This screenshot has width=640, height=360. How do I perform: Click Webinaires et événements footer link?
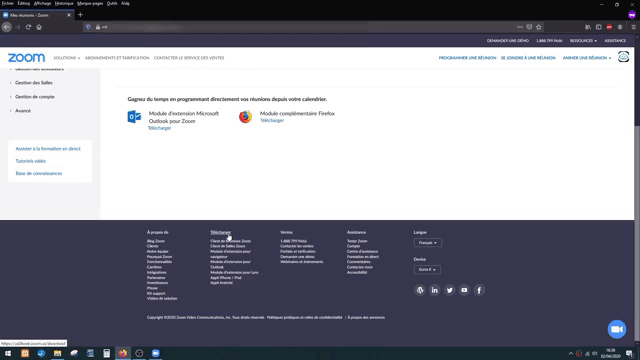302,262
